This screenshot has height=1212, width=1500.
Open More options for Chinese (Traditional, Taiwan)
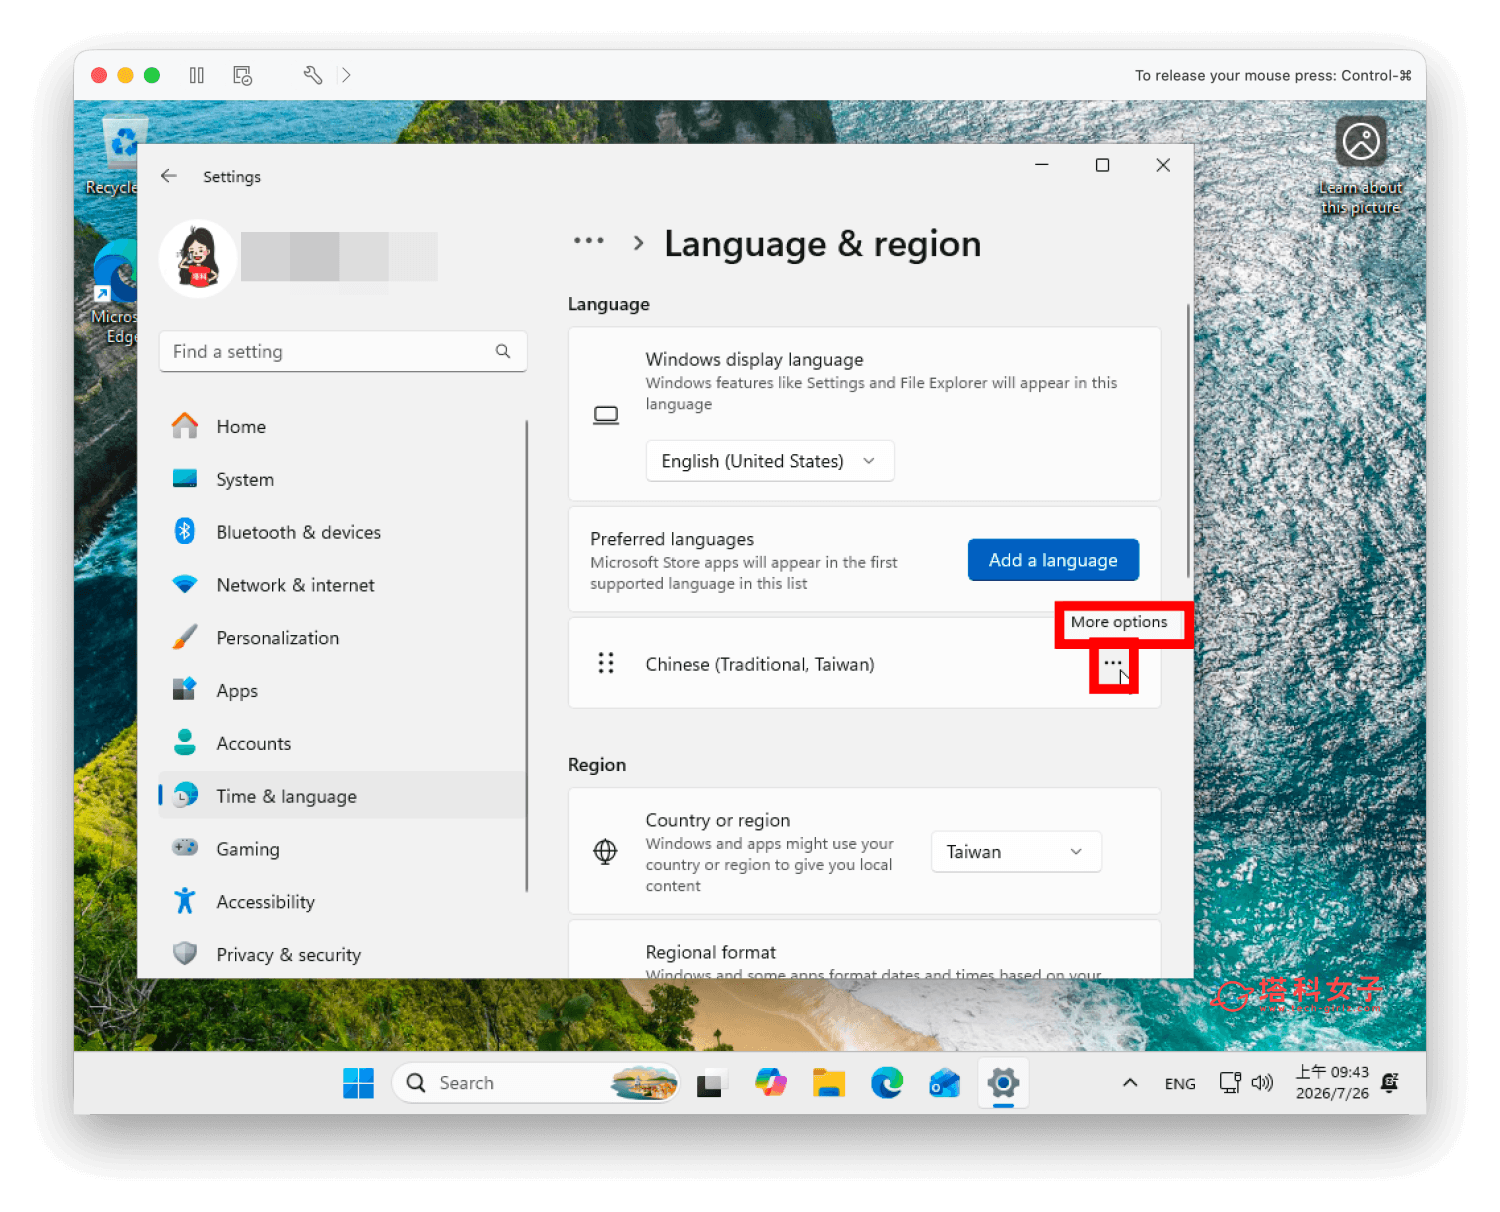pos(1113,664)
